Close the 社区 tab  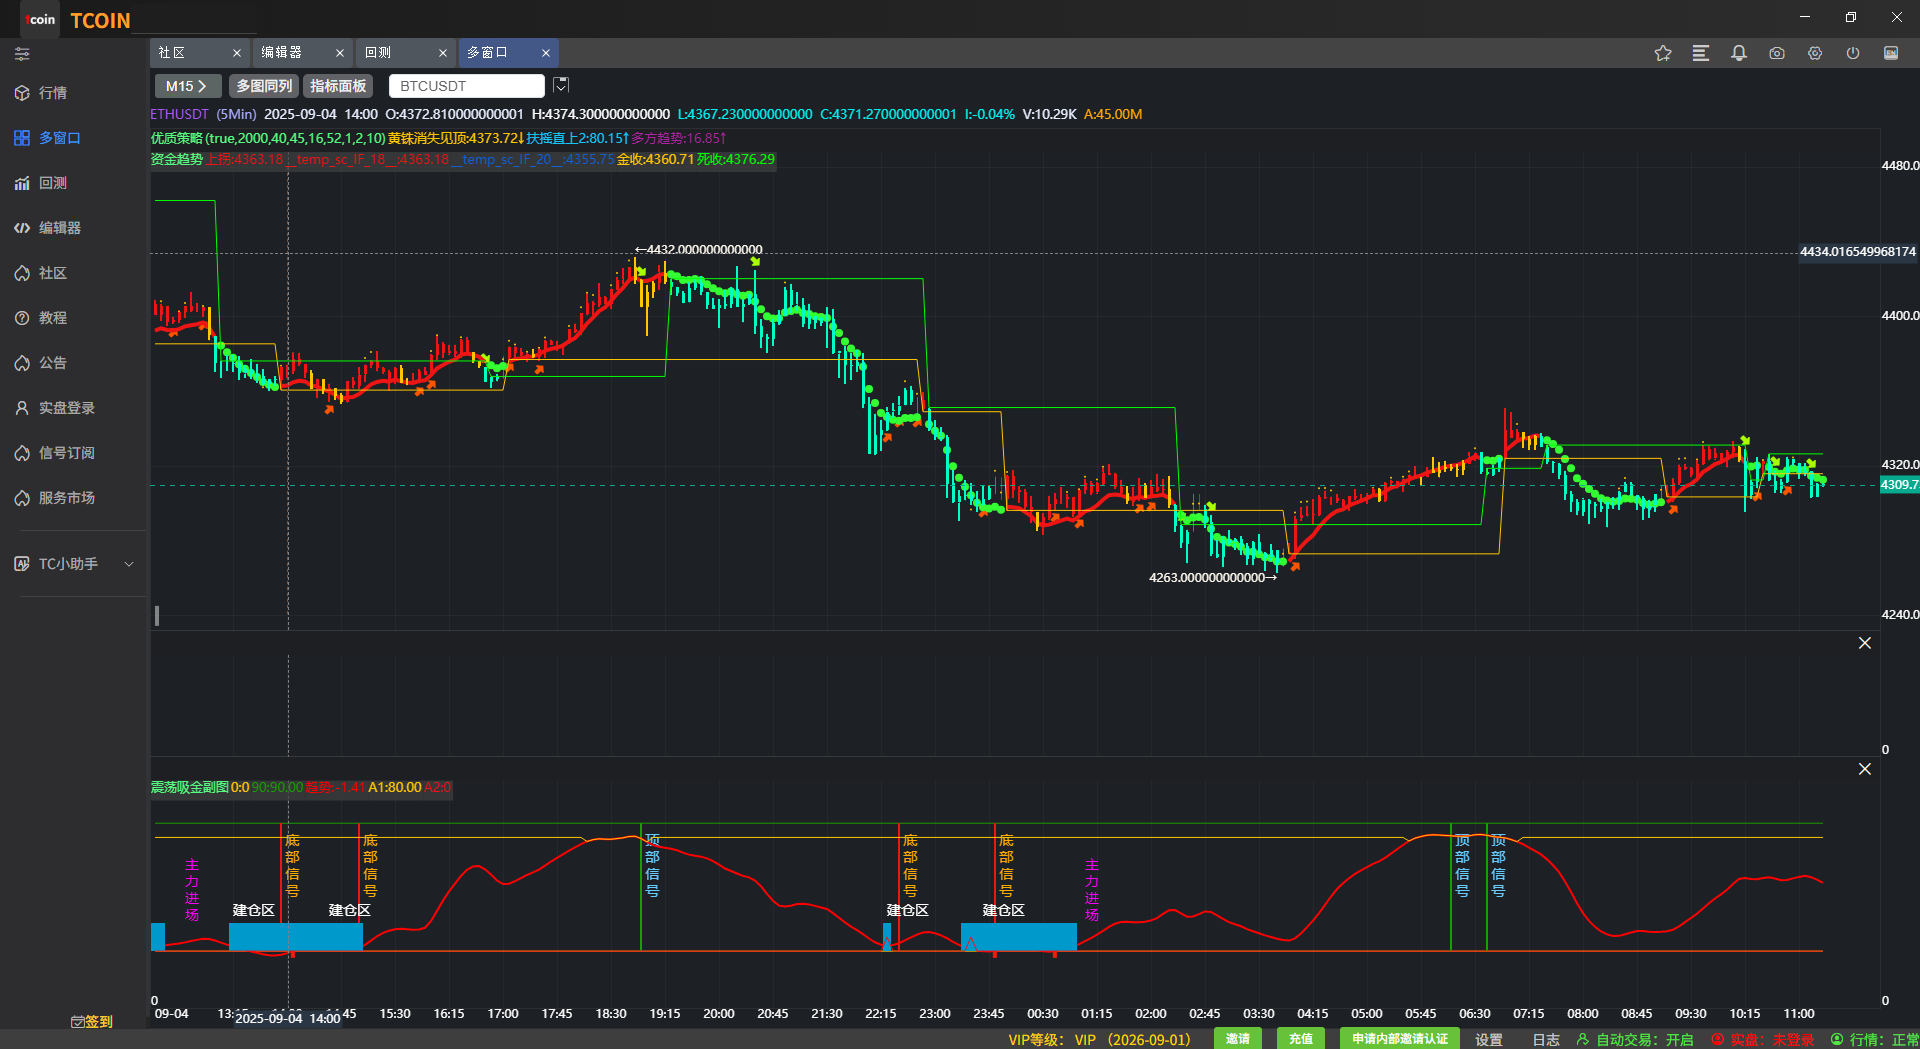click(x=237, y=53)
